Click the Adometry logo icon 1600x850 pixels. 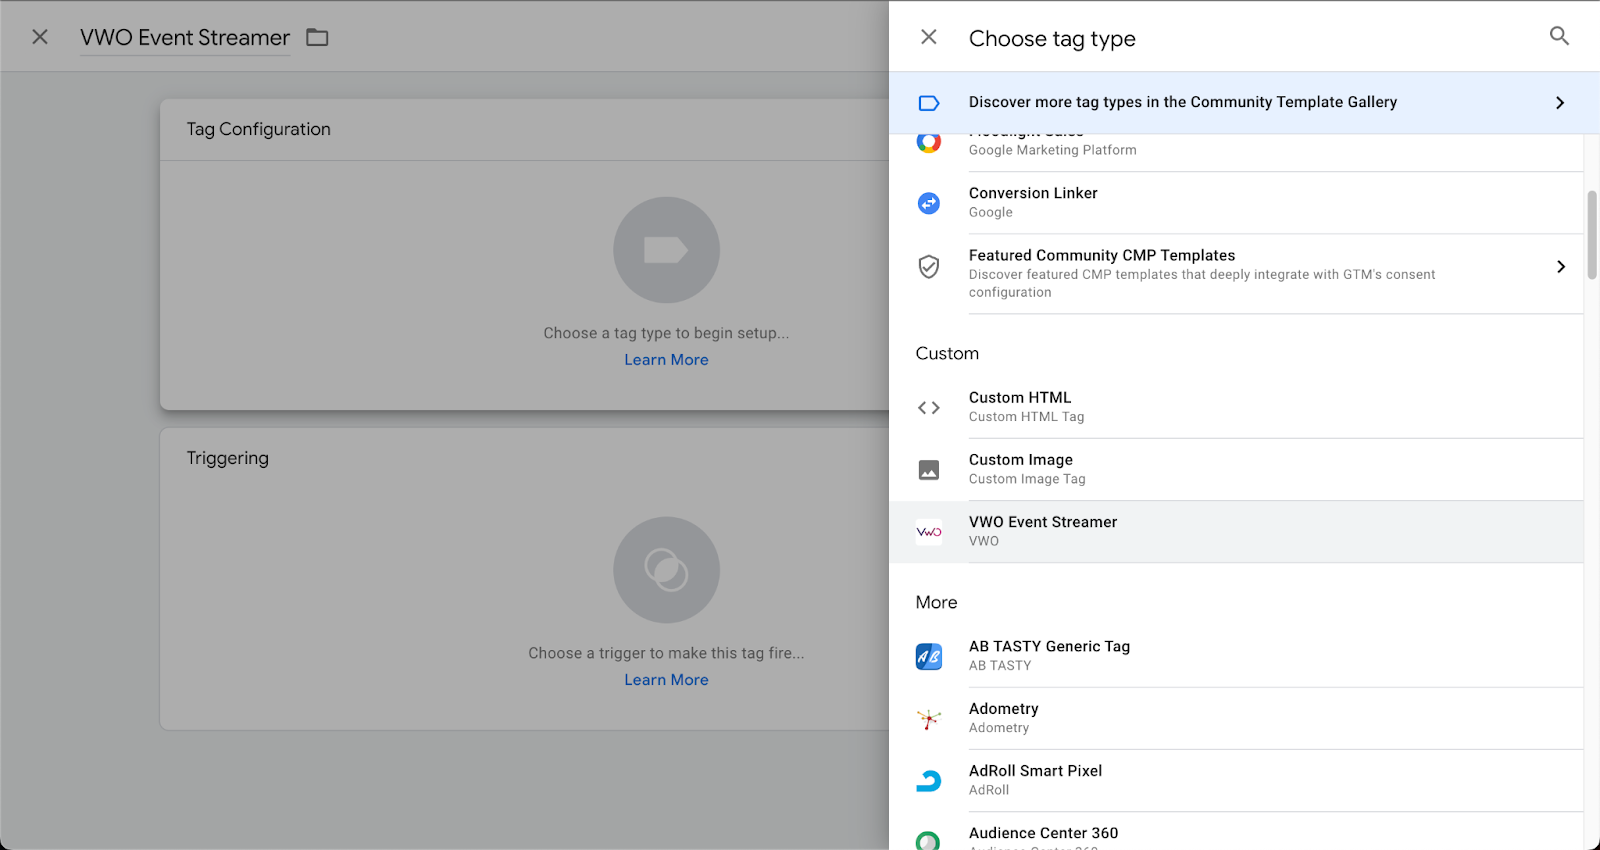[x=929, y=719]
